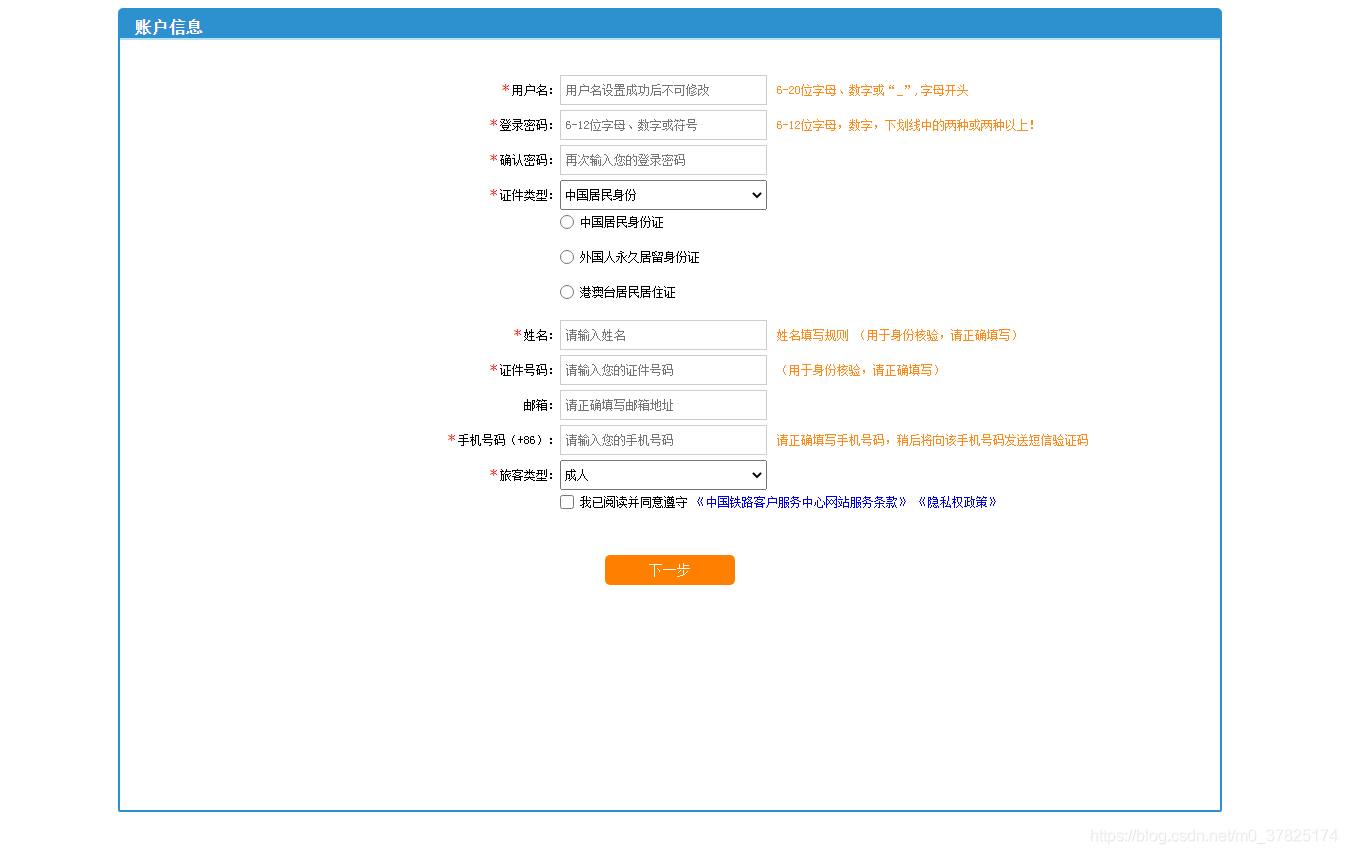This screenshot has width=1347, height=854.
Task: Click the 证件号码 ID number field
Action: click(x=662, y=370)
